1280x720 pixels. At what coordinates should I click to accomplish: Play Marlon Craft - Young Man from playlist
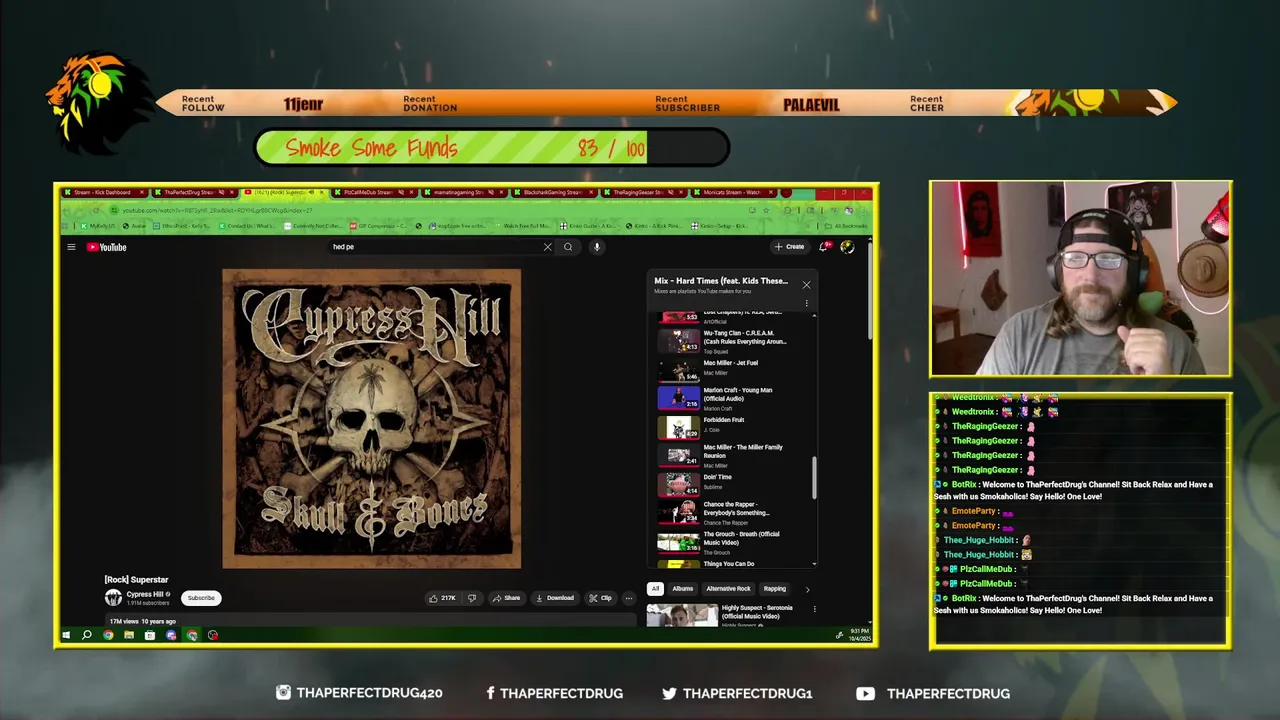[x=735, y=398]
